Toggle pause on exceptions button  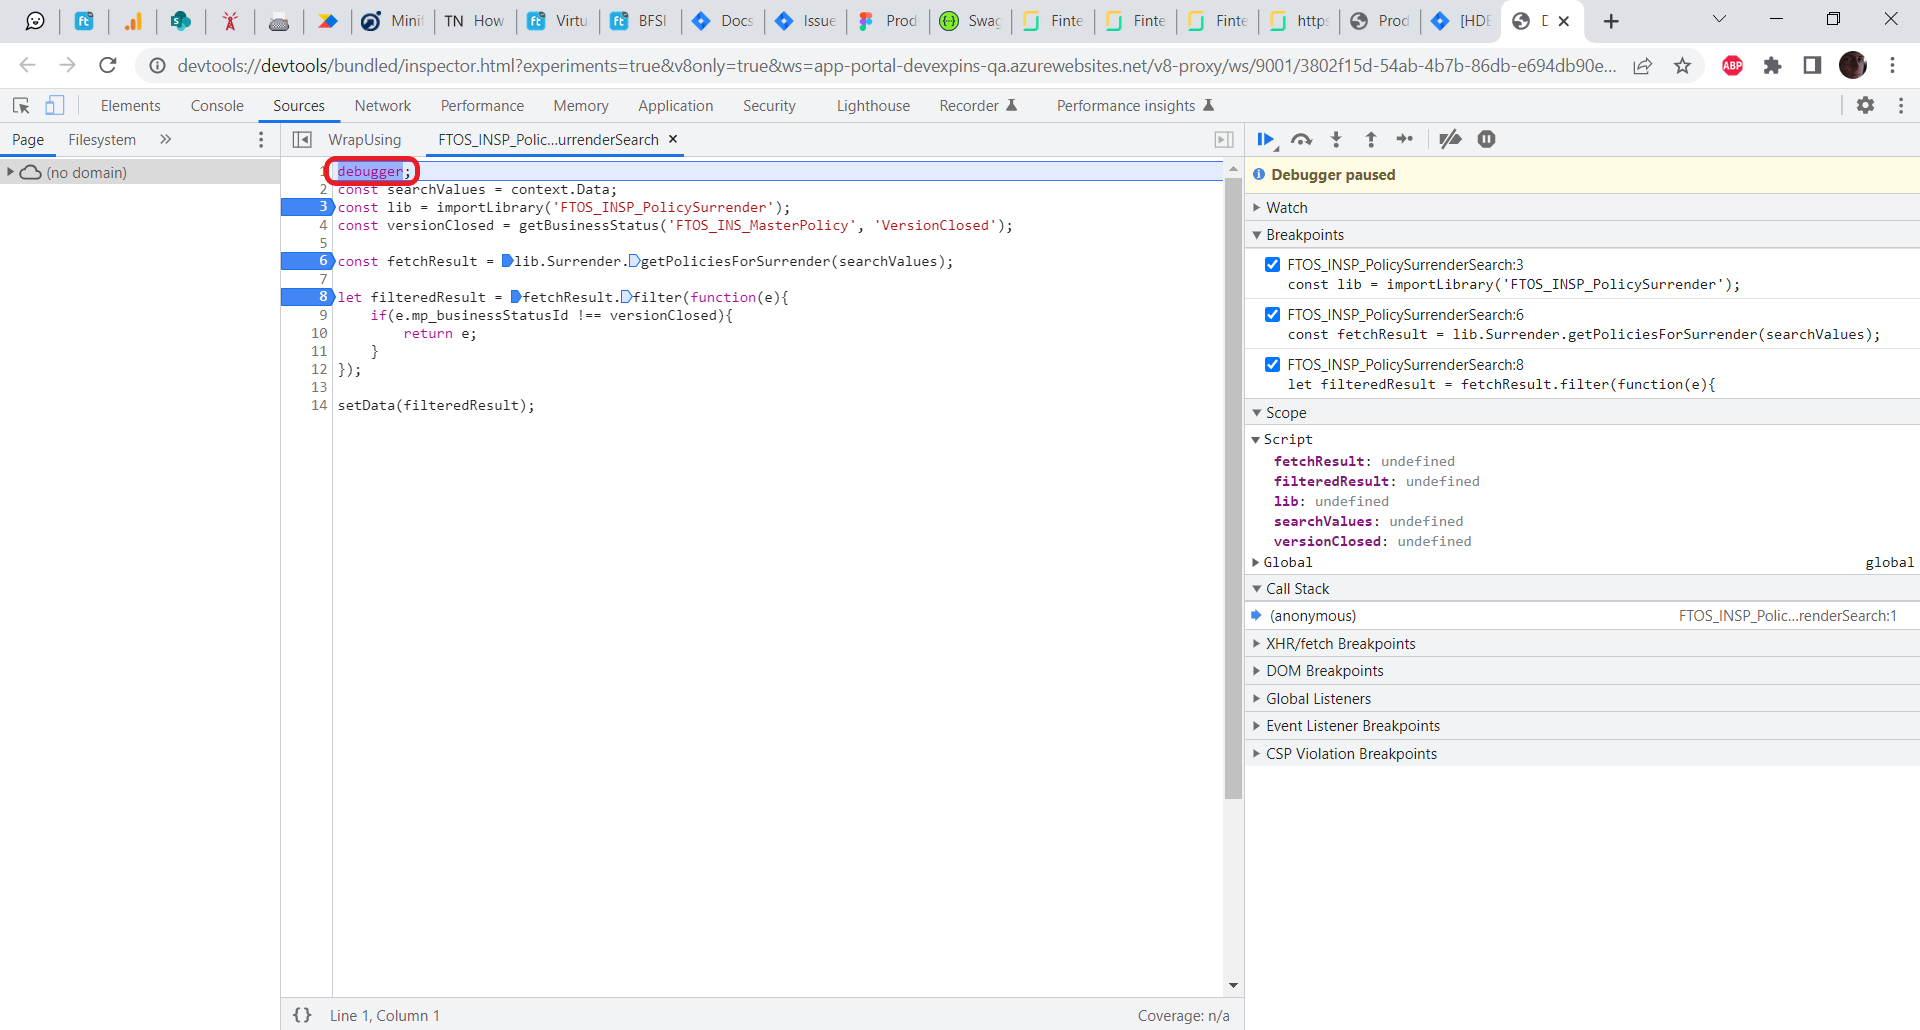1487,140
